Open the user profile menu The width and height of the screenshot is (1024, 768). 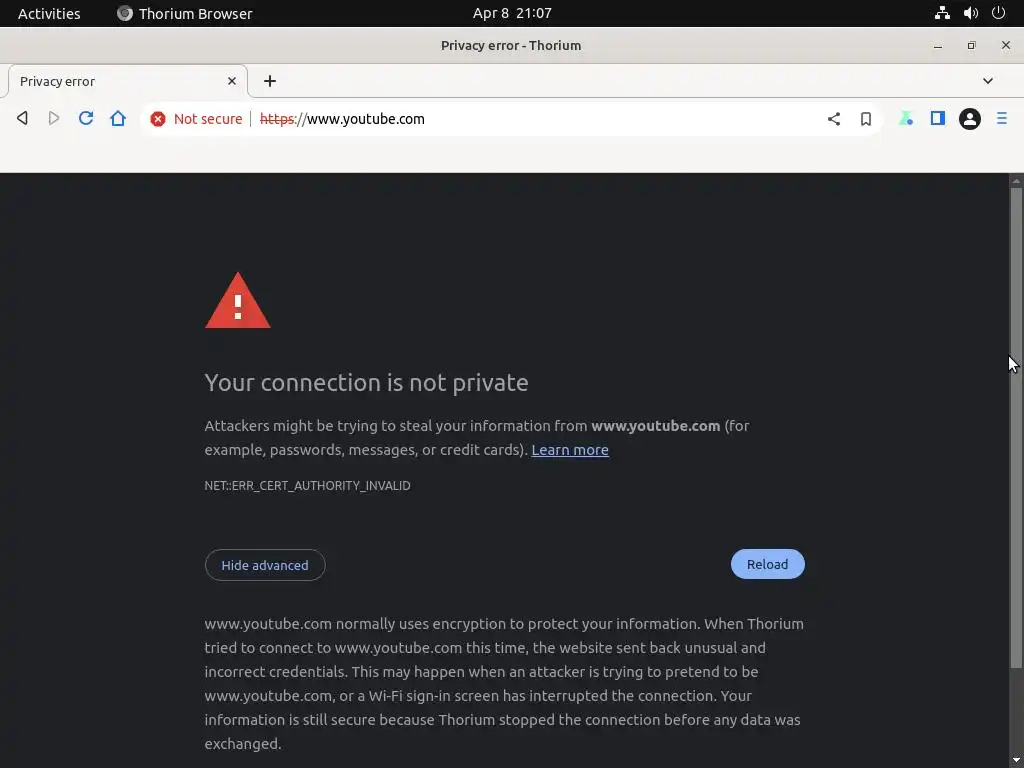(x=970, y=119)
